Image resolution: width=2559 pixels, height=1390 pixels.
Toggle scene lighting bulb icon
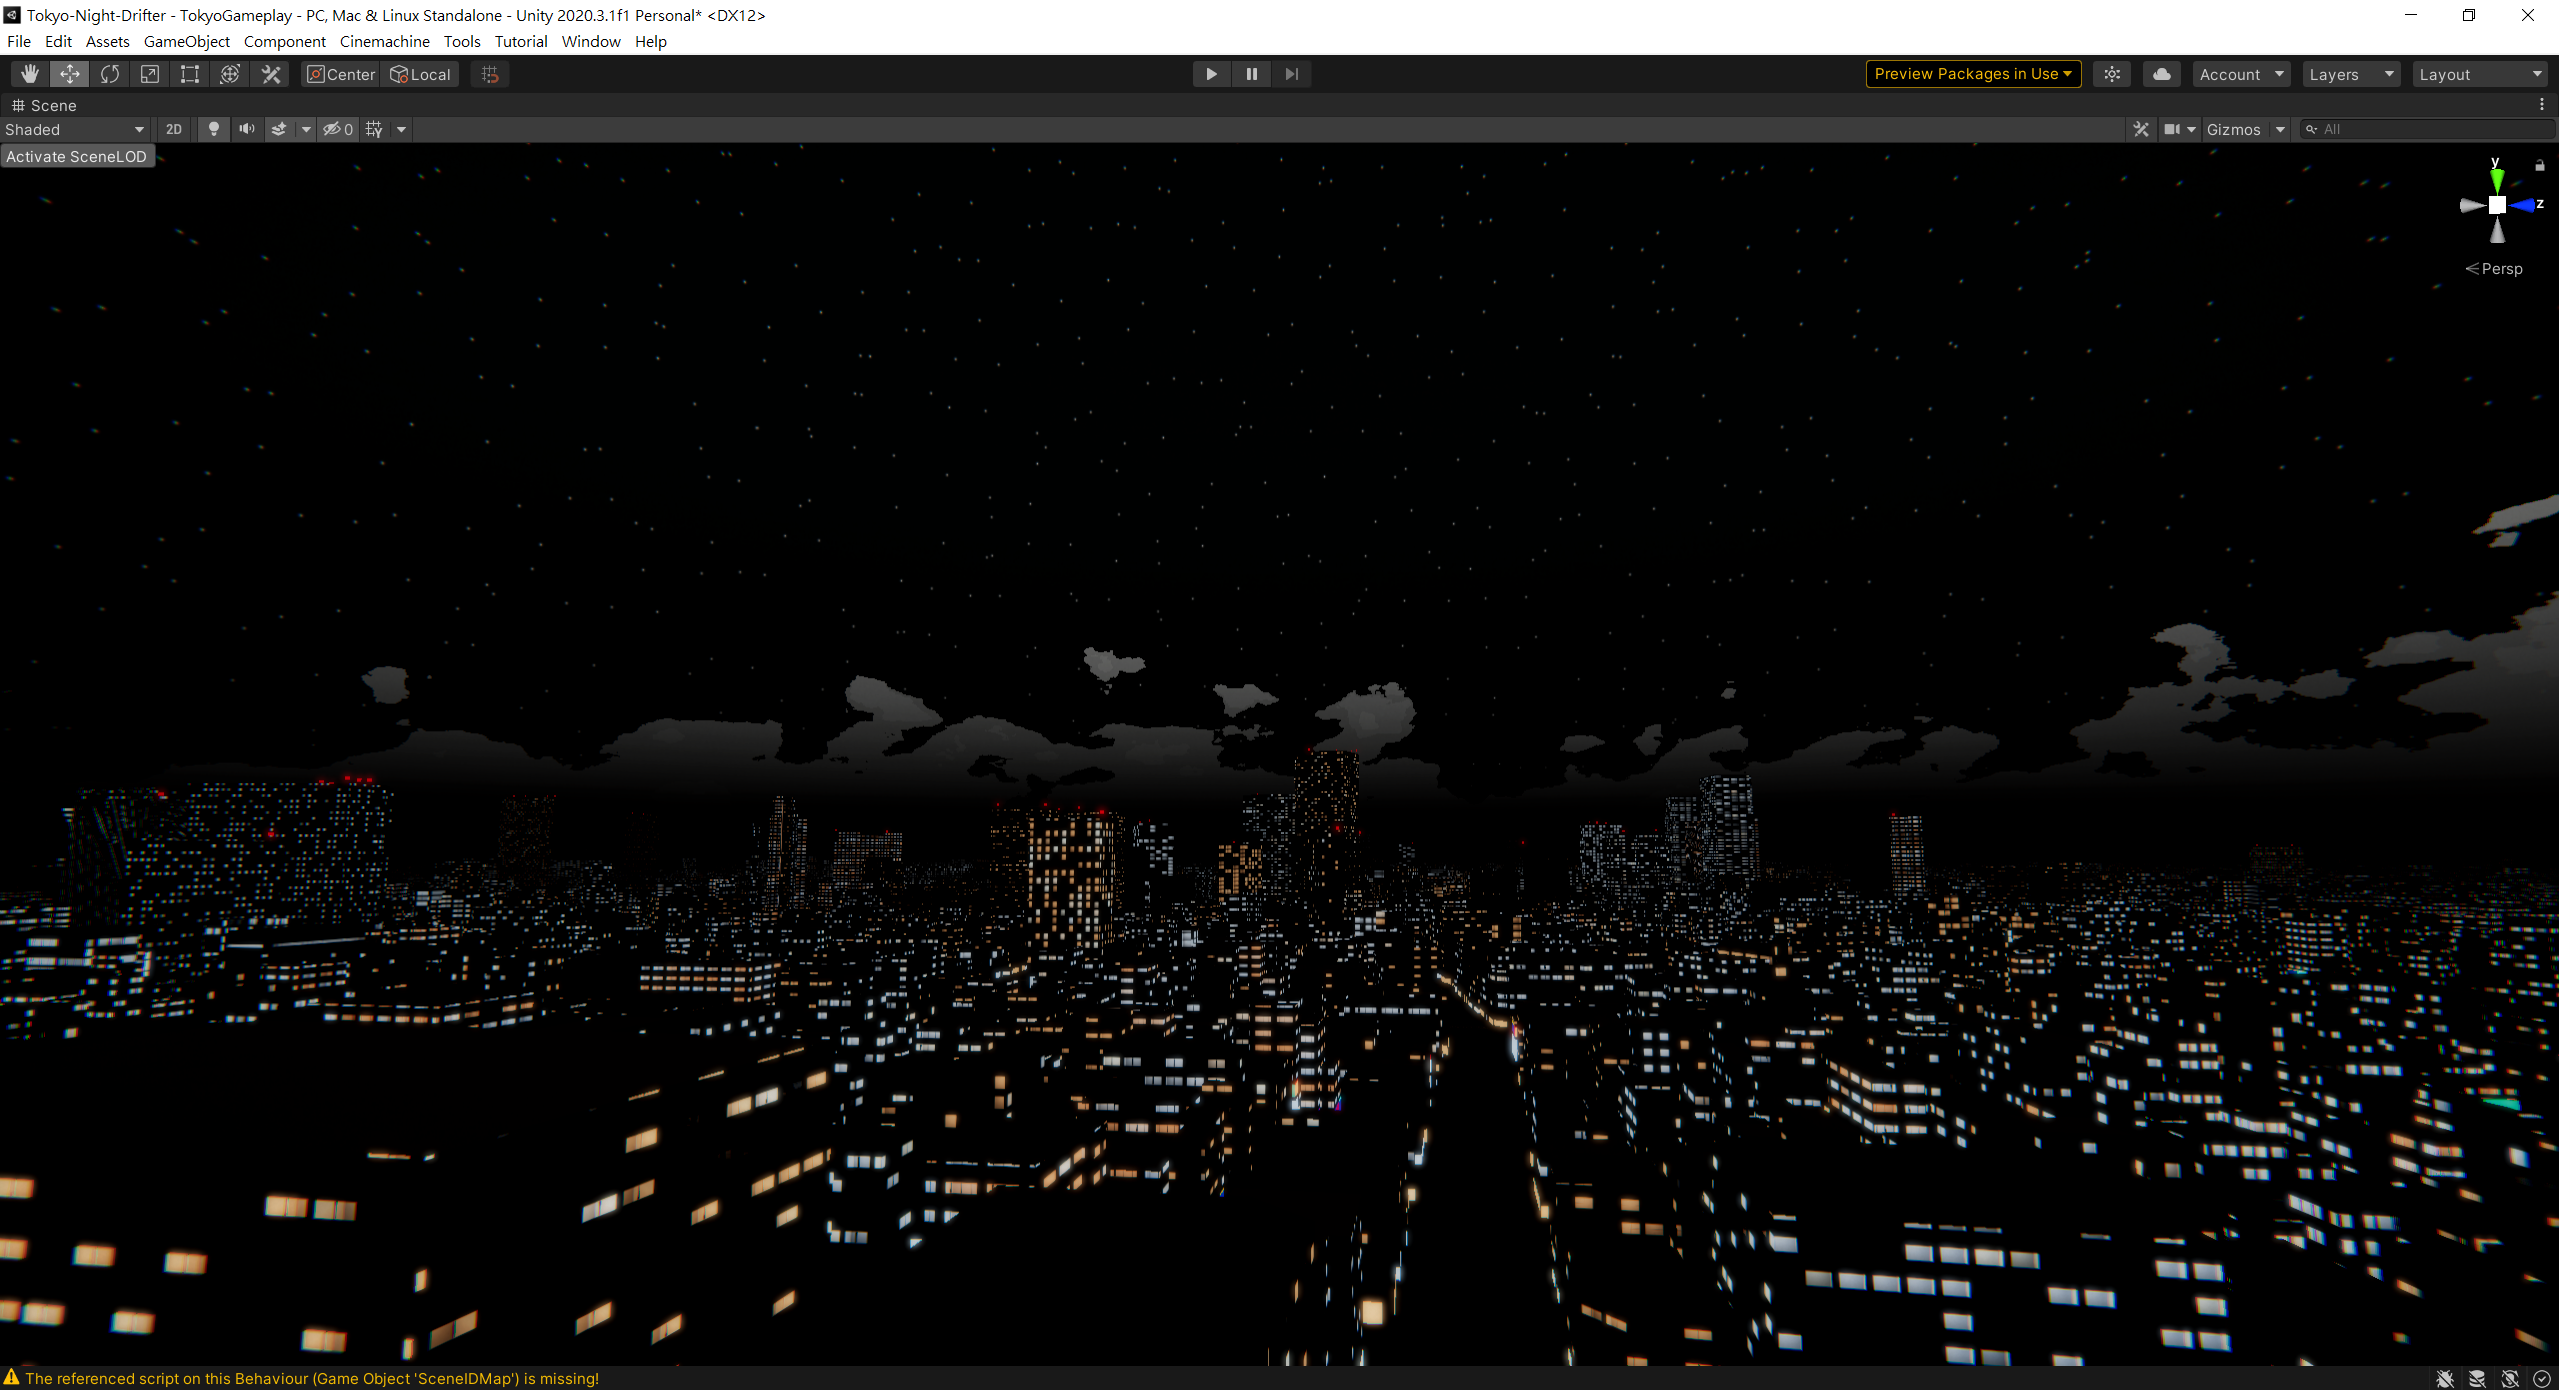tap(213, 129)
